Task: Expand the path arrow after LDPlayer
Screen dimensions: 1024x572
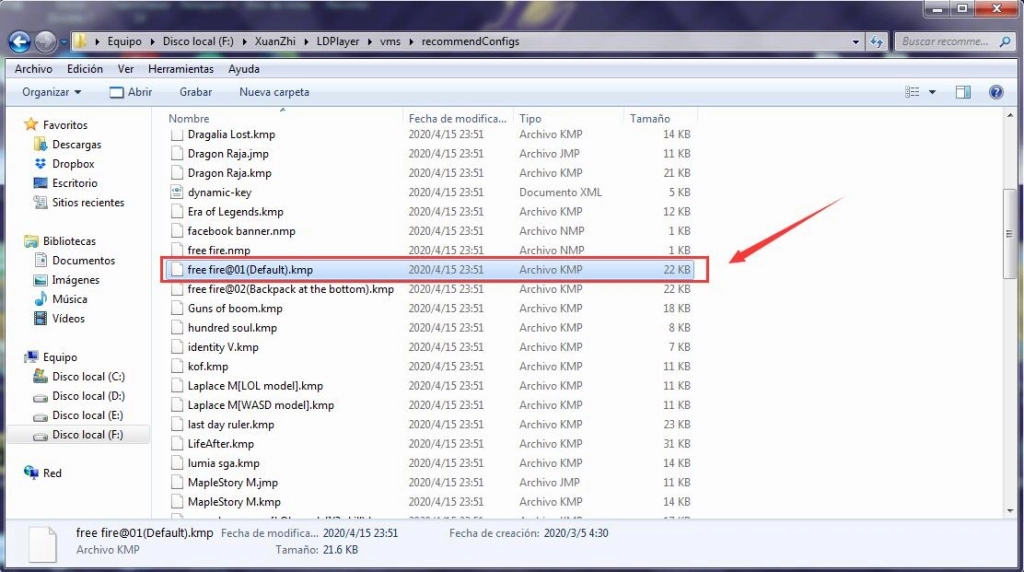Action: (x=370, y=41)
